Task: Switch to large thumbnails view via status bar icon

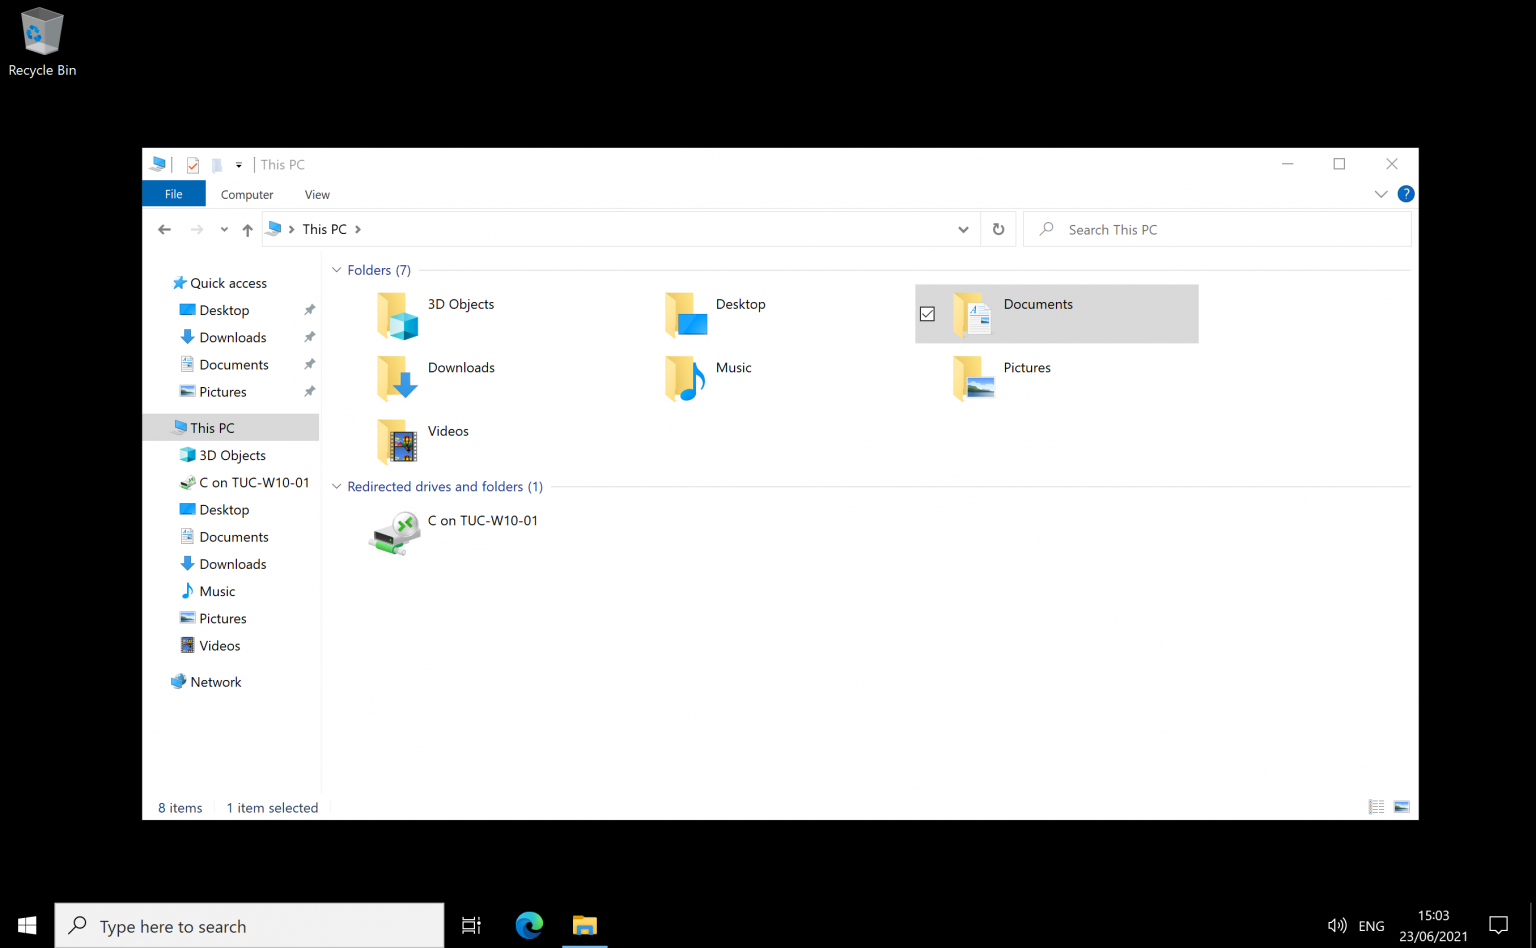Action: pos(1401,806)
